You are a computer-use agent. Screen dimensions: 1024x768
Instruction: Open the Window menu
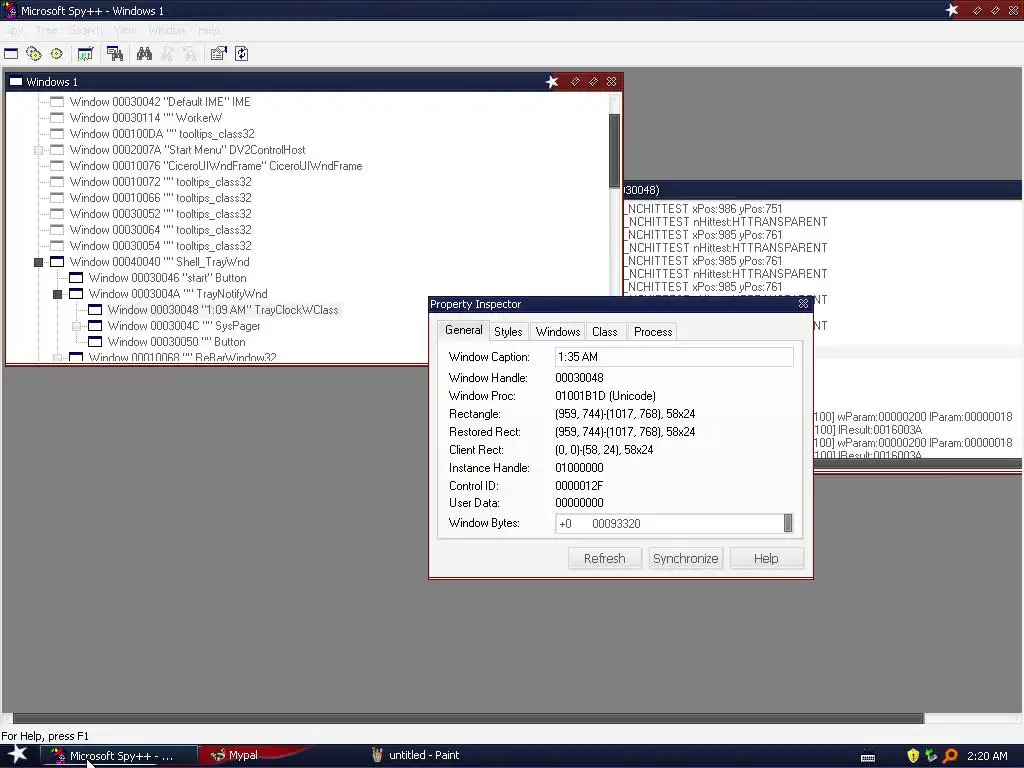tap(167, 30)
